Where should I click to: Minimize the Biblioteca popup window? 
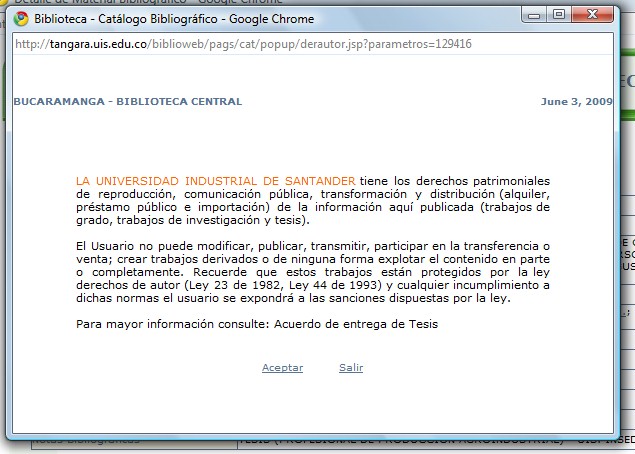pyautogui.click(x=535, y=14)
